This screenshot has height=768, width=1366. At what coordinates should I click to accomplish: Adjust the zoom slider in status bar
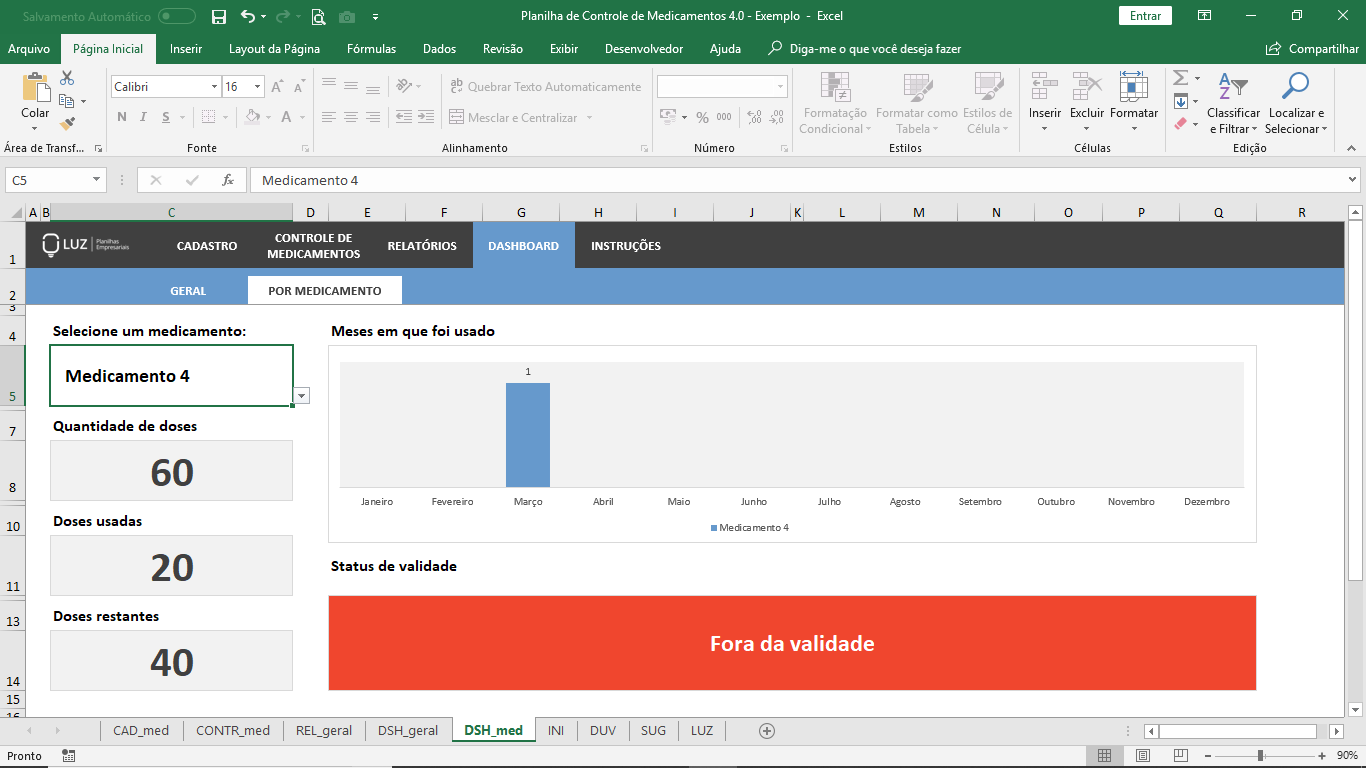point(1260,756)
